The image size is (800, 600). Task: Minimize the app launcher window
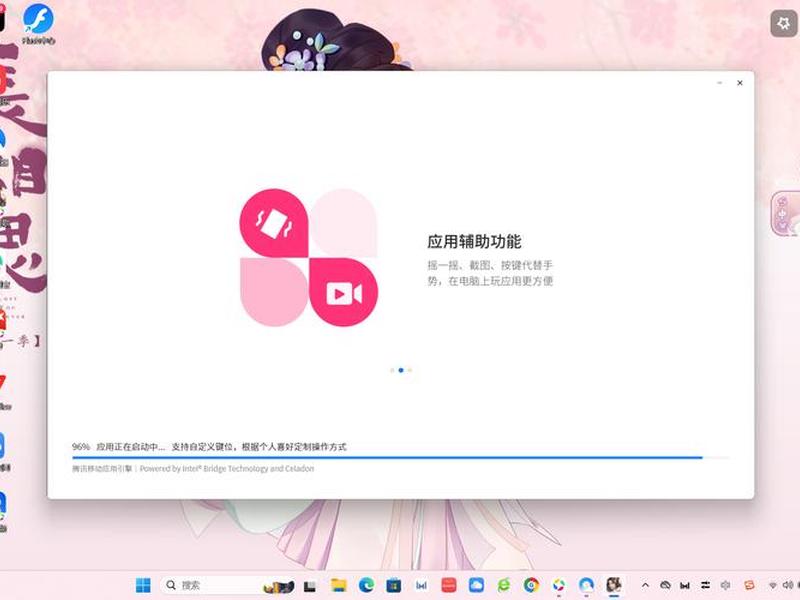[719, 83]
